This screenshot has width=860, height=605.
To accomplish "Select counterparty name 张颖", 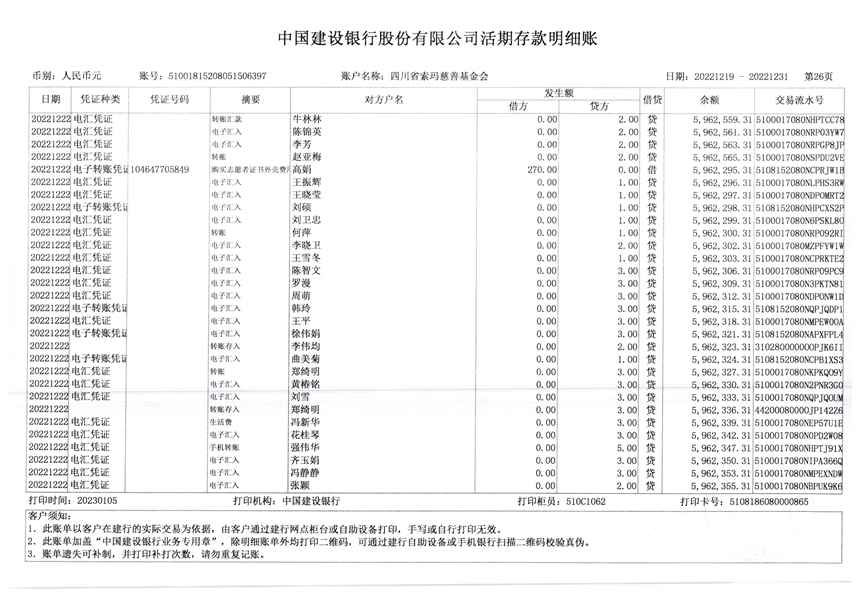I will (x=301, y=485).
